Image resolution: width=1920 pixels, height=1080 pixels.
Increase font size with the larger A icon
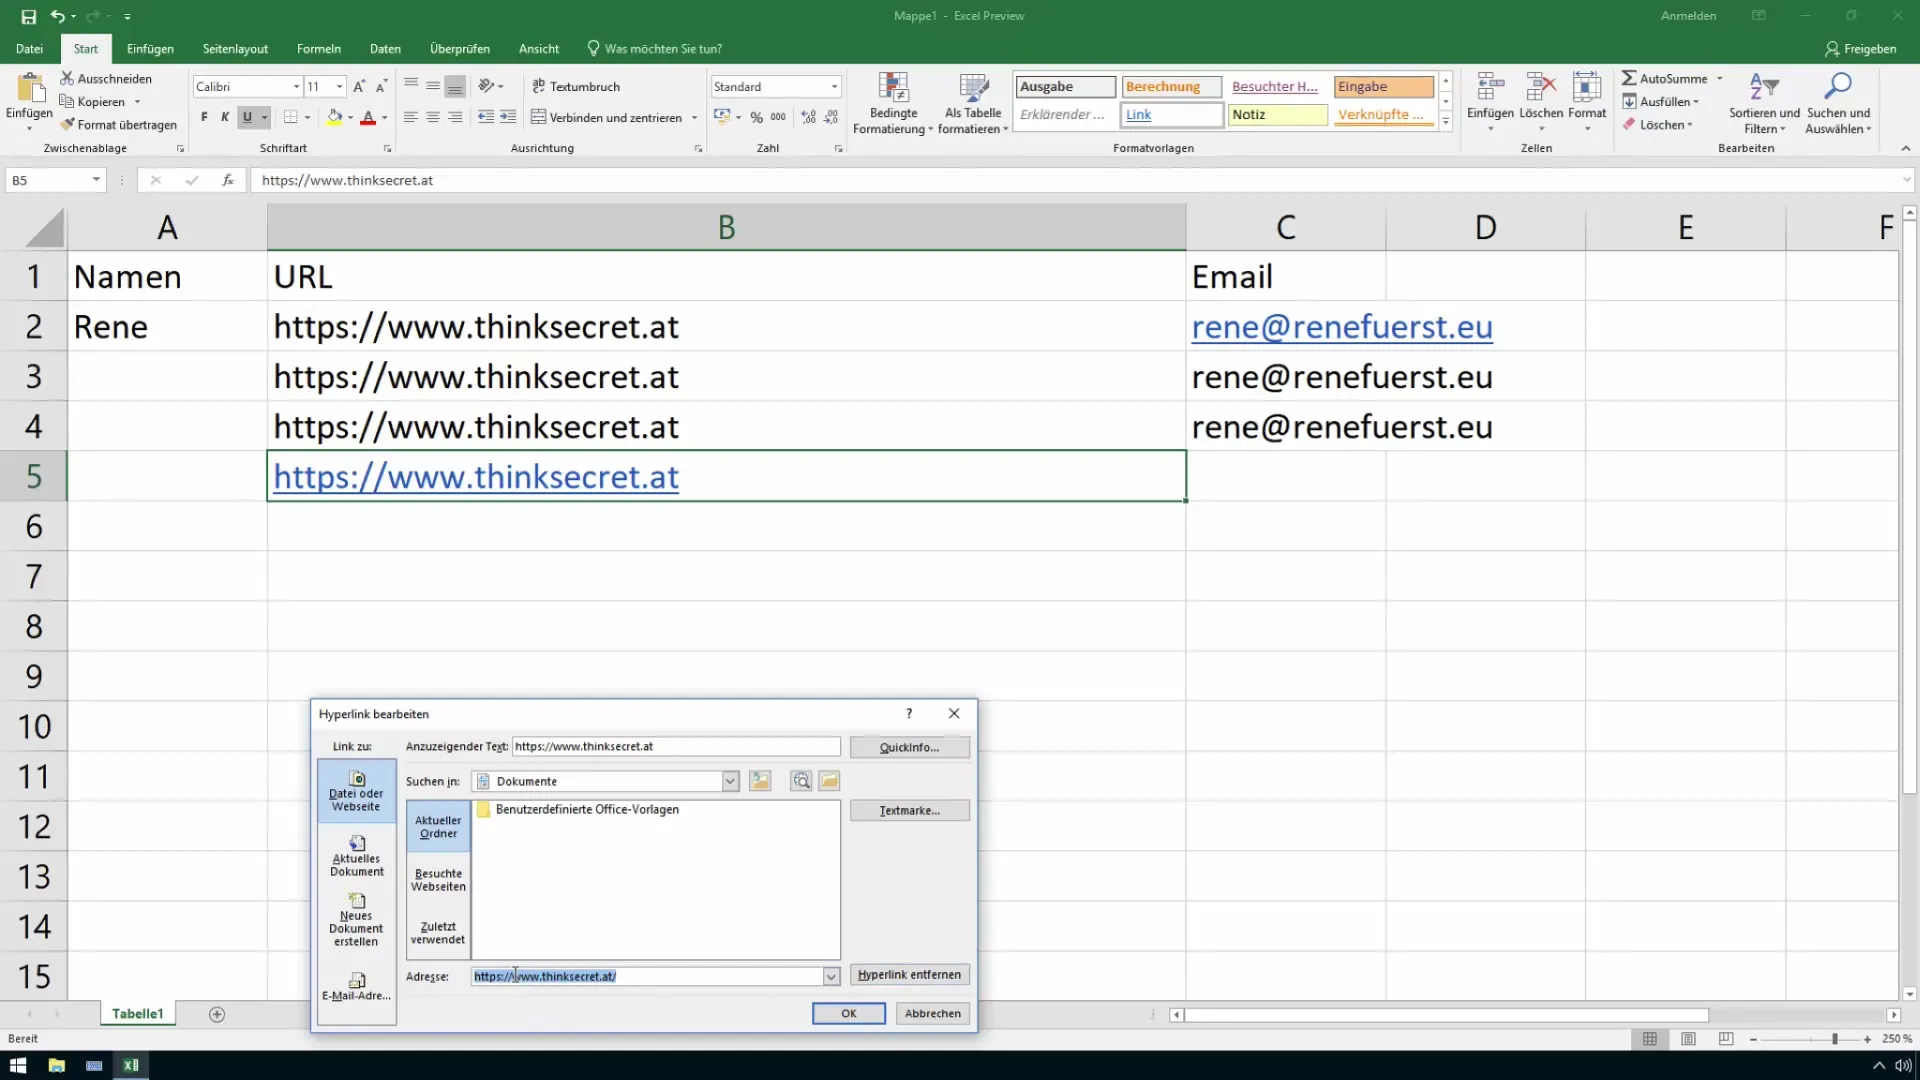359,87
